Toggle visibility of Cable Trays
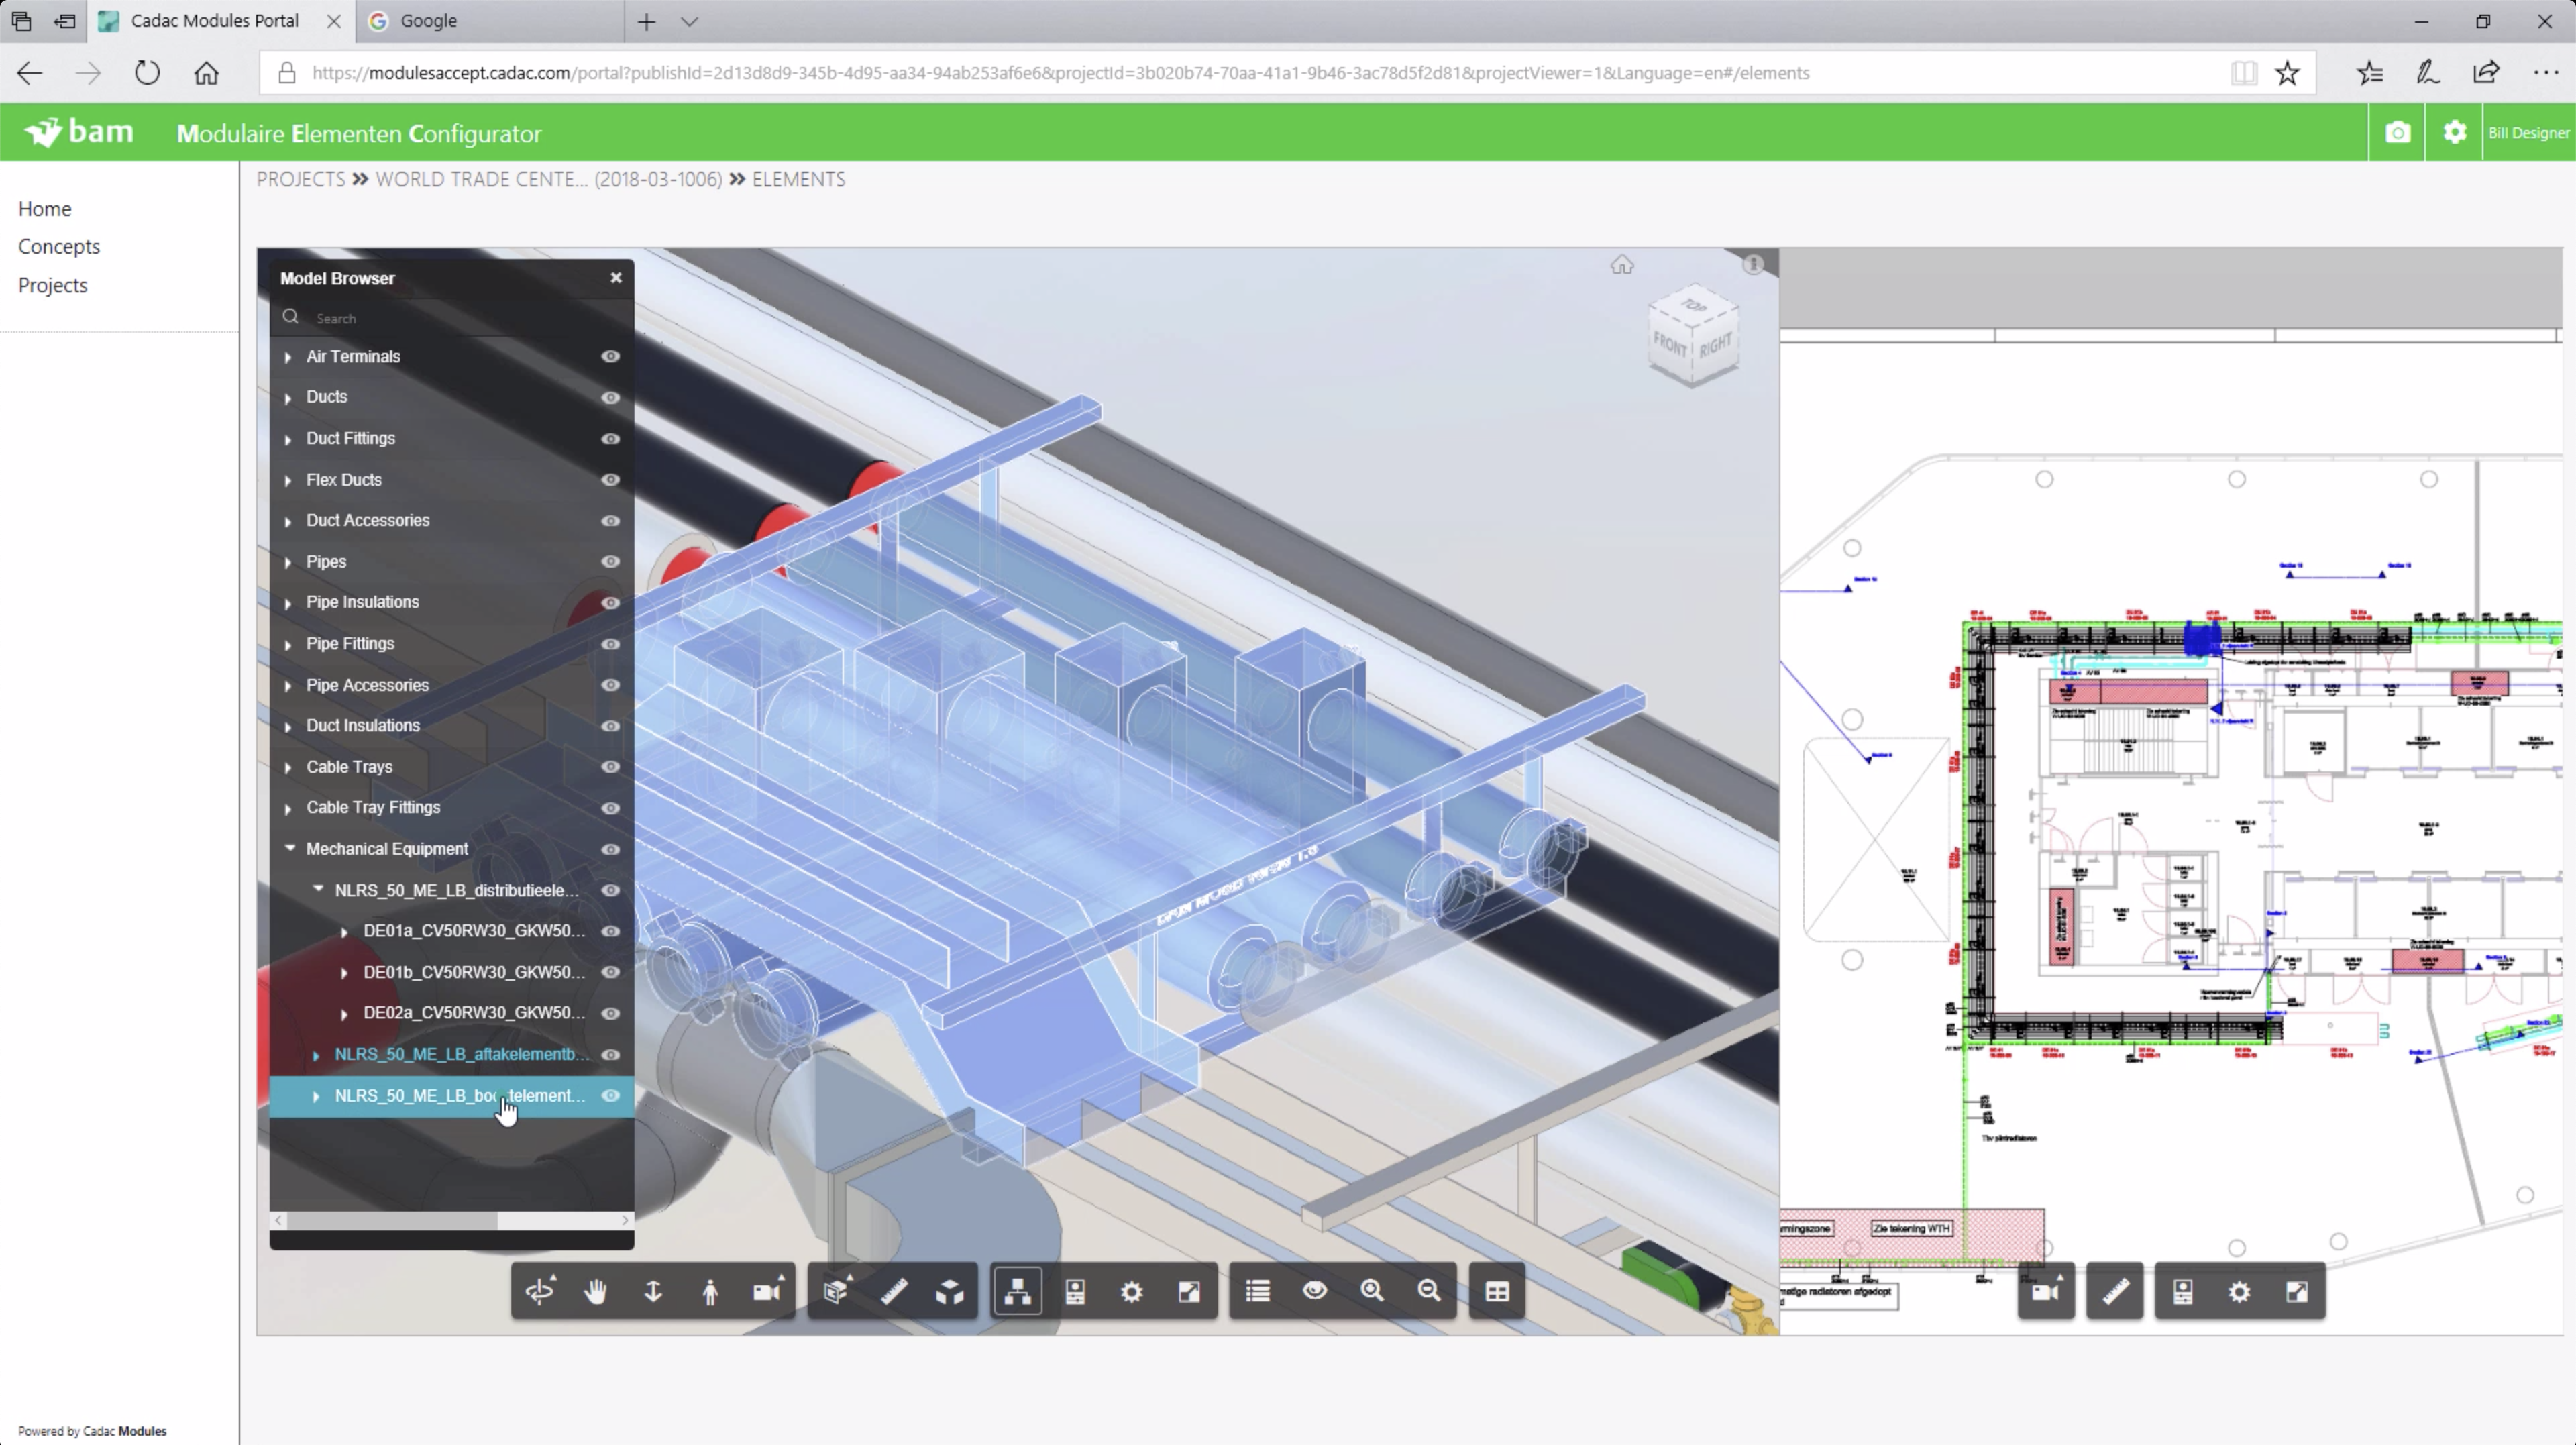This screenshot has height=1445, width=2576. (610, 766)
